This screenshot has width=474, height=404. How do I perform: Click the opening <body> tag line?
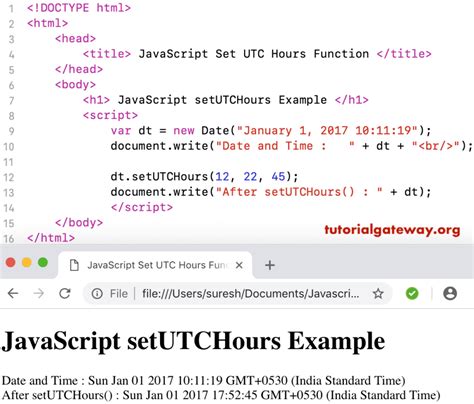coord(76,84)
